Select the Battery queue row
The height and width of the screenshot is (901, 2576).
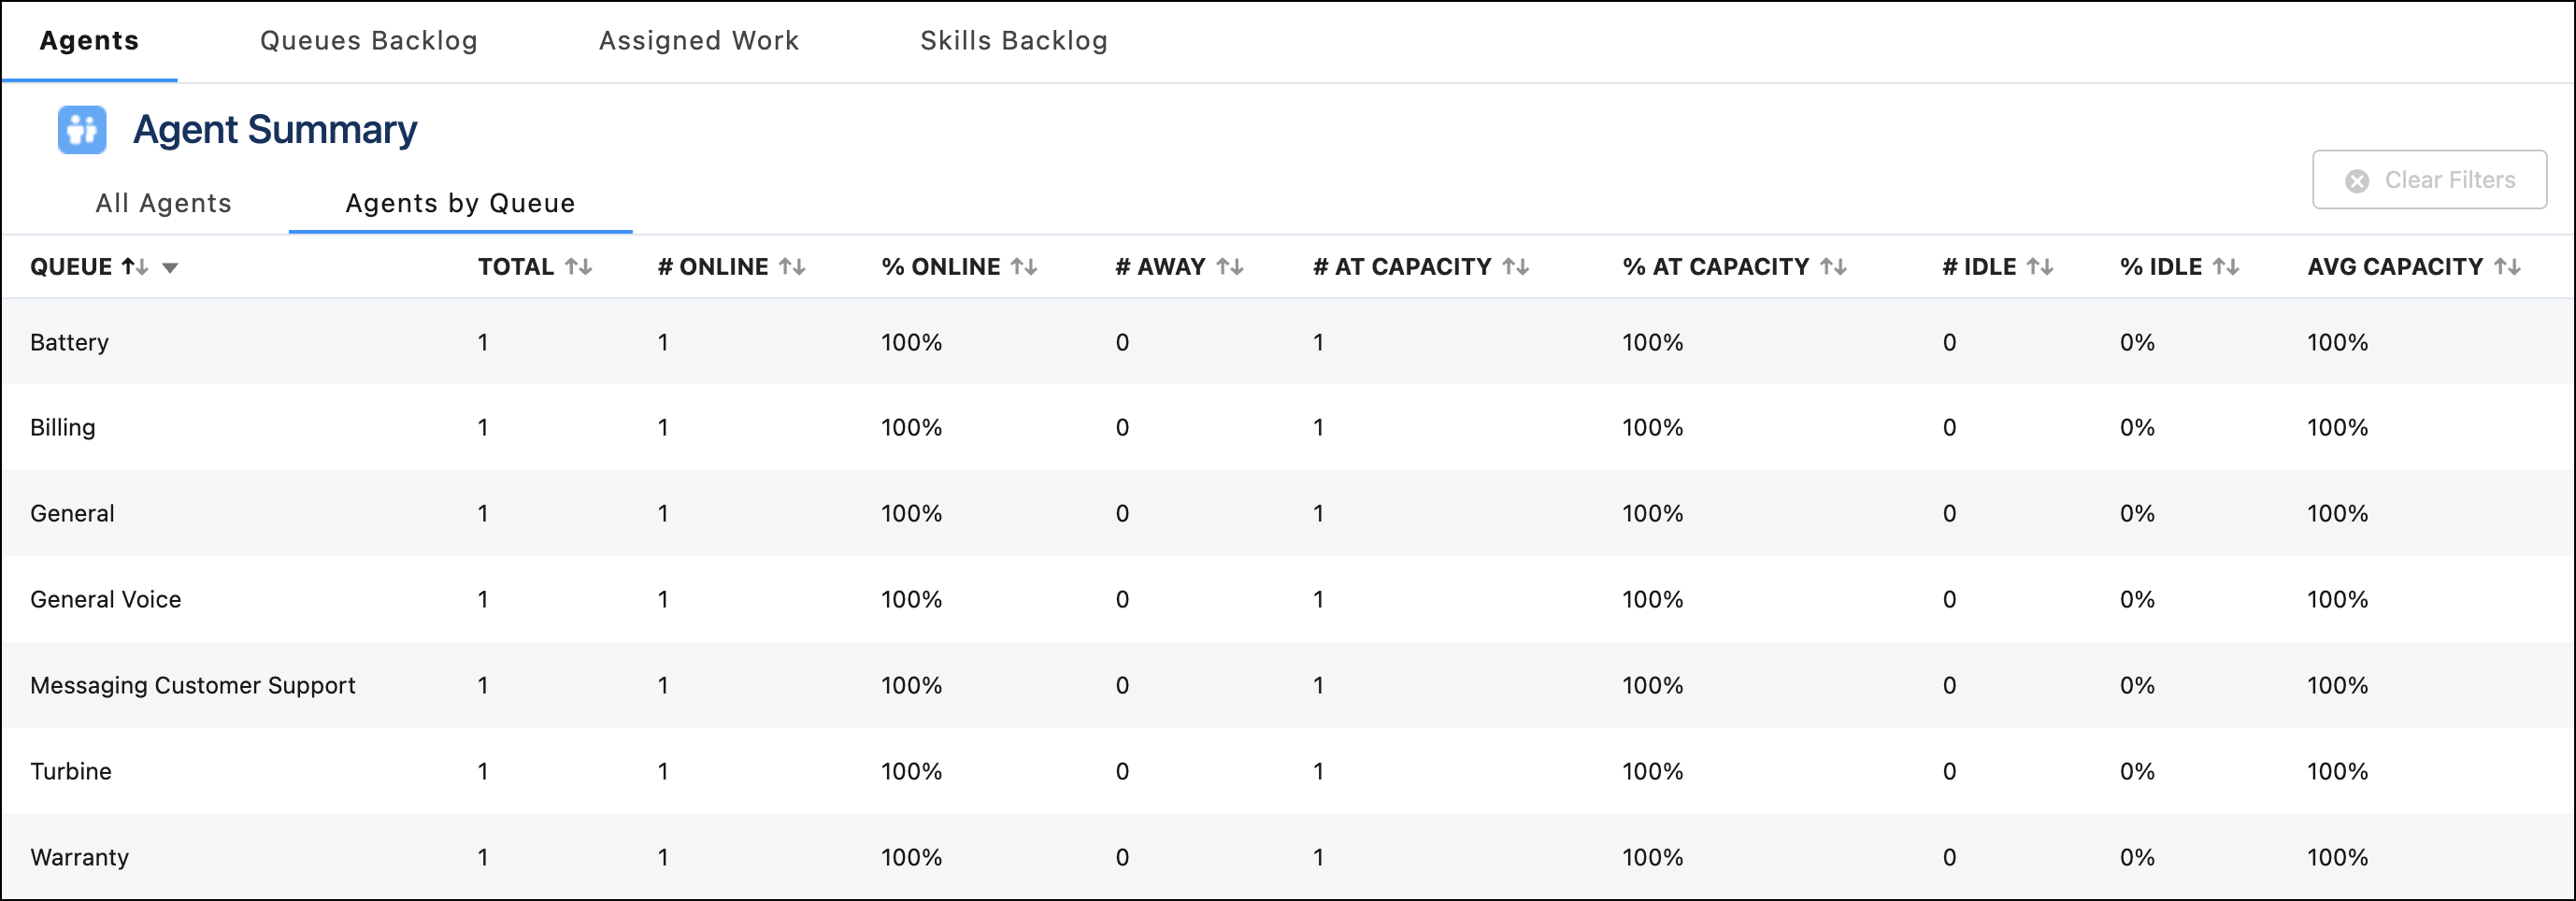tap(70, 342)
